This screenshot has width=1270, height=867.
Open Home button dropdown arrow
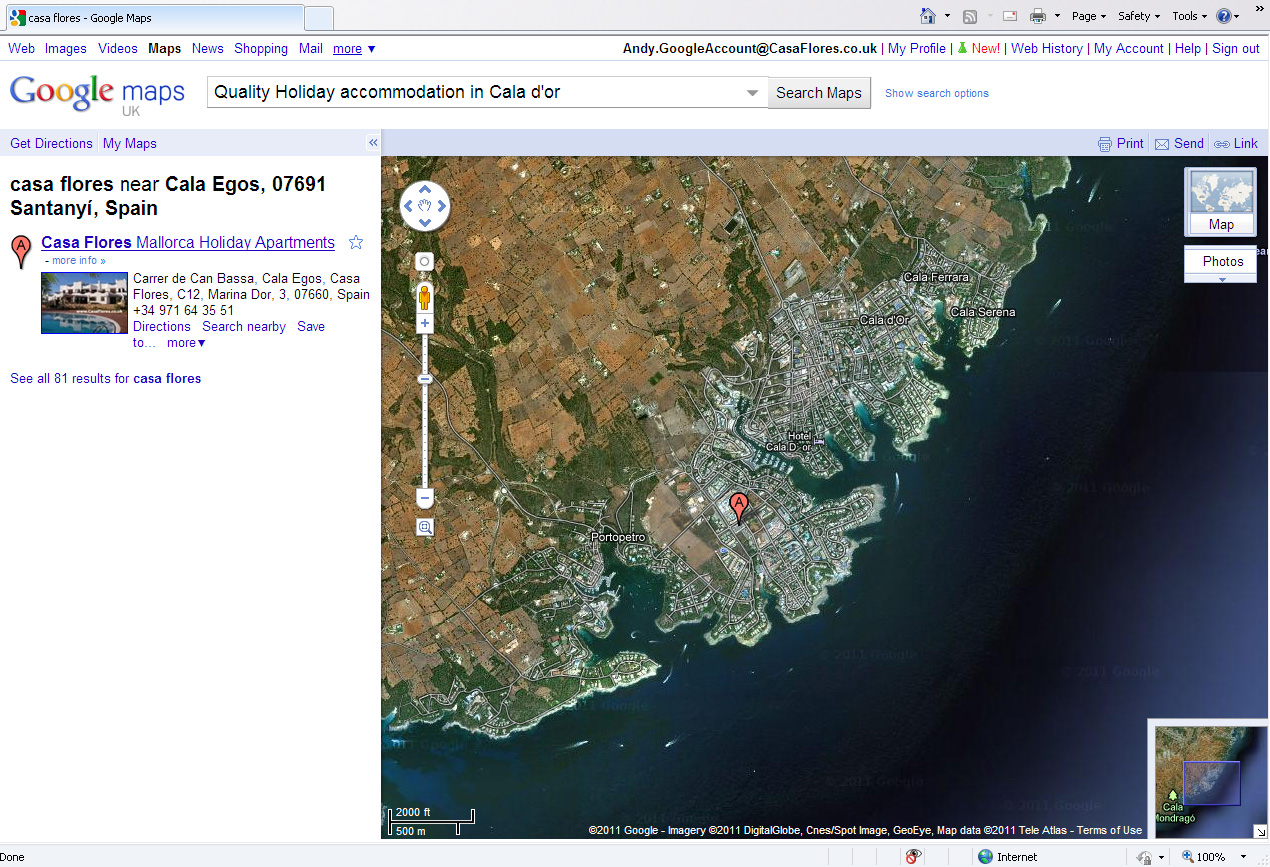[x=946, y=16]
